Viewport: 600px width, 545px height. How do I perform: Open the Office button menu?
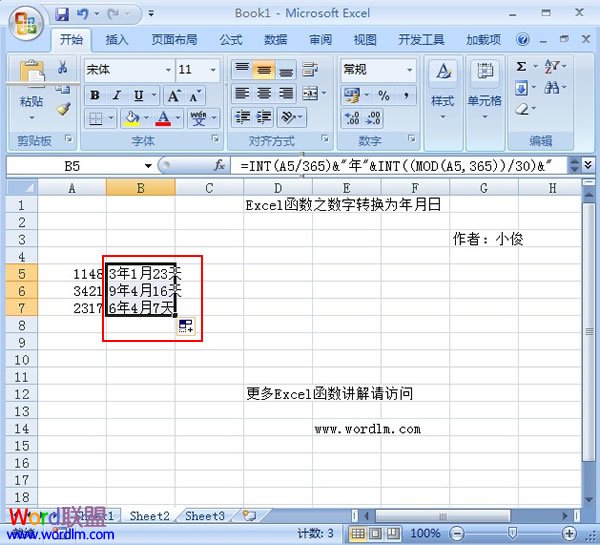click(x=26, y=23)
